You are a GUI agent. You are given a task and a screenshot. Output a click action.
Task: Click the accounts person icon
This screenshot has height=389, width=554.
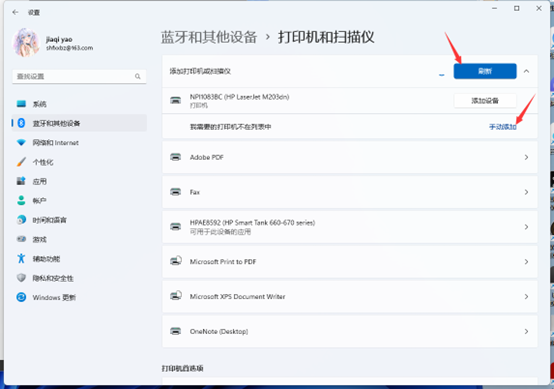pyautogui.click(x=21, y=200)
